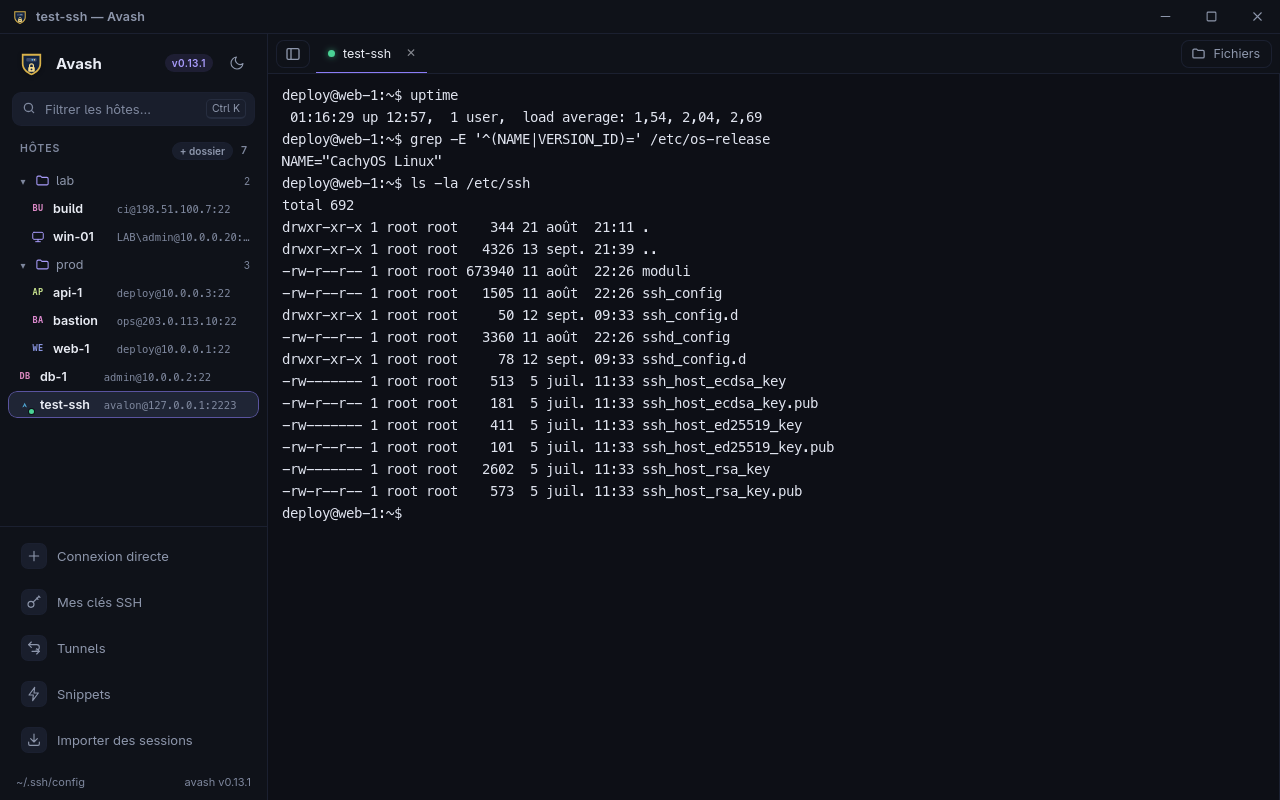
Task: Maximize the Avash window
Action: [x=1211, y=17]
